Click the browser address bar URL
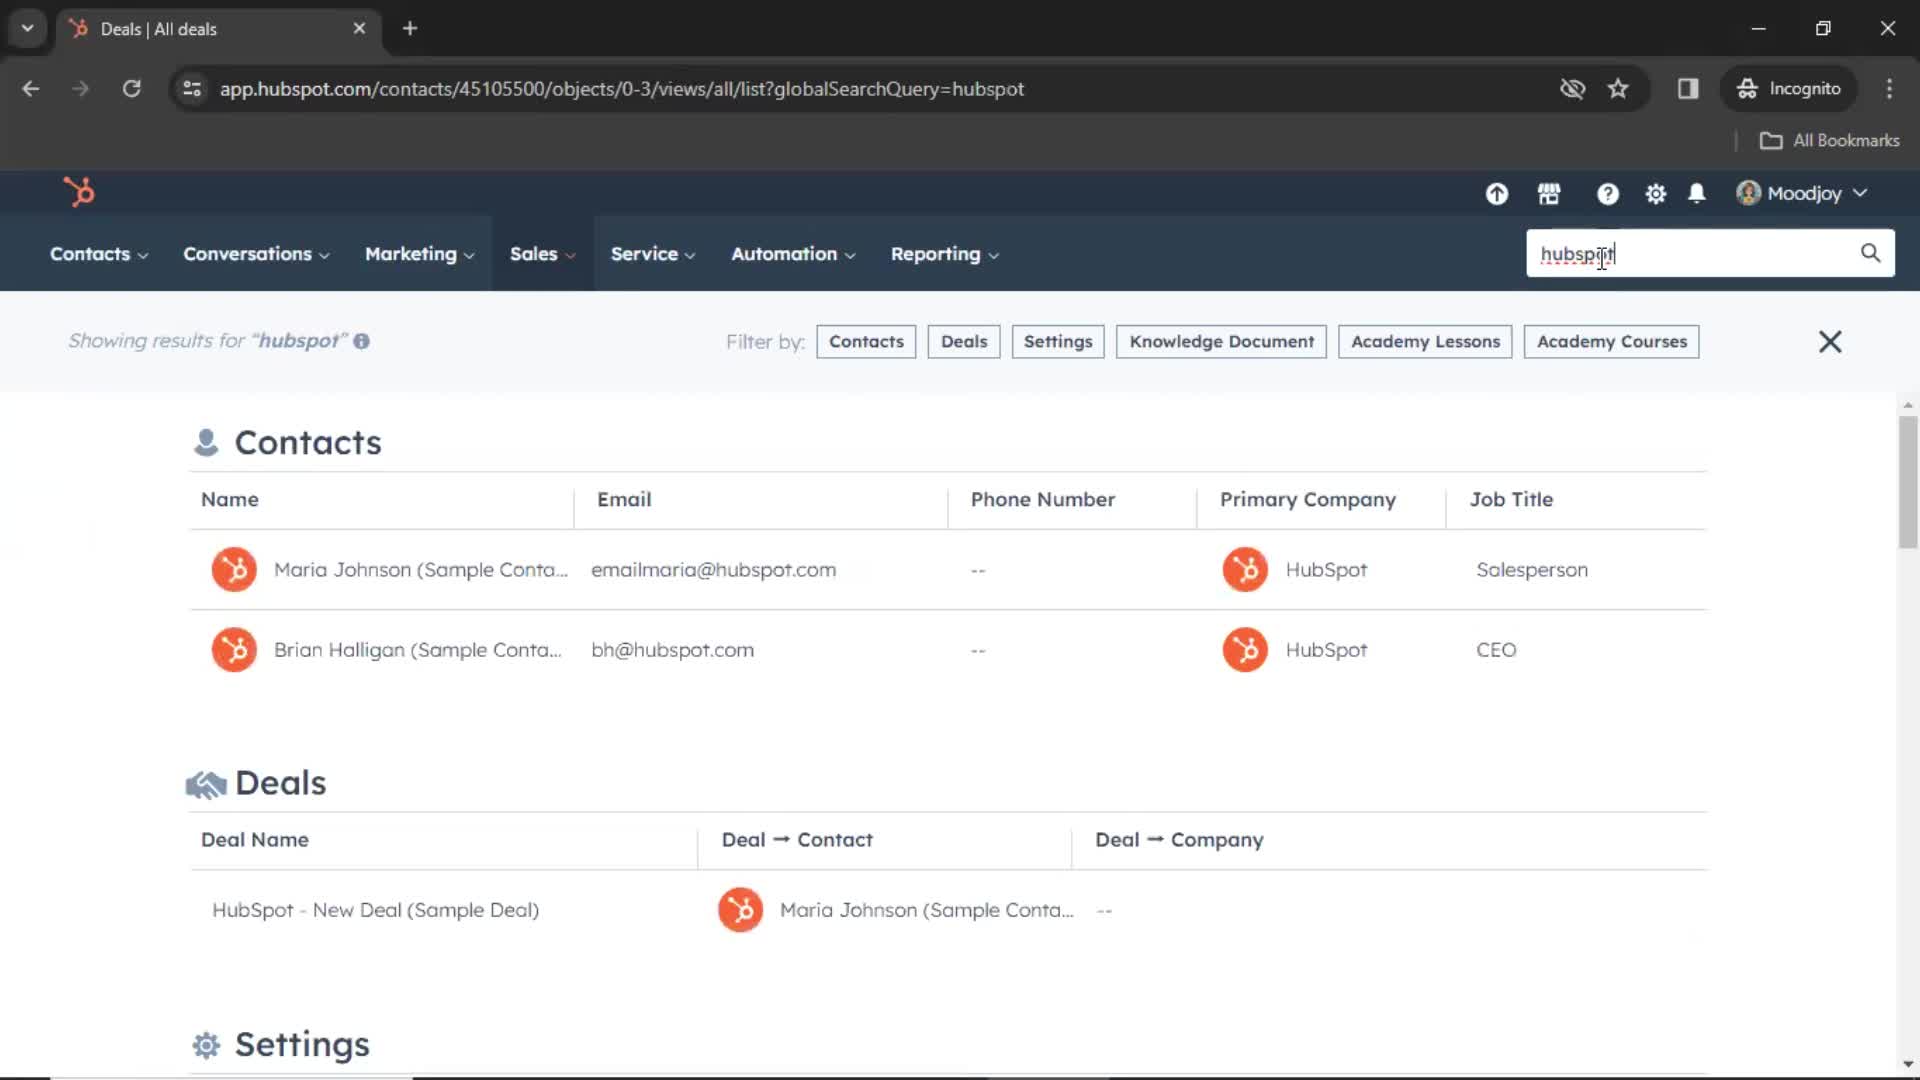Screen dimensions: 1920x1080 [x=622, y=89]
